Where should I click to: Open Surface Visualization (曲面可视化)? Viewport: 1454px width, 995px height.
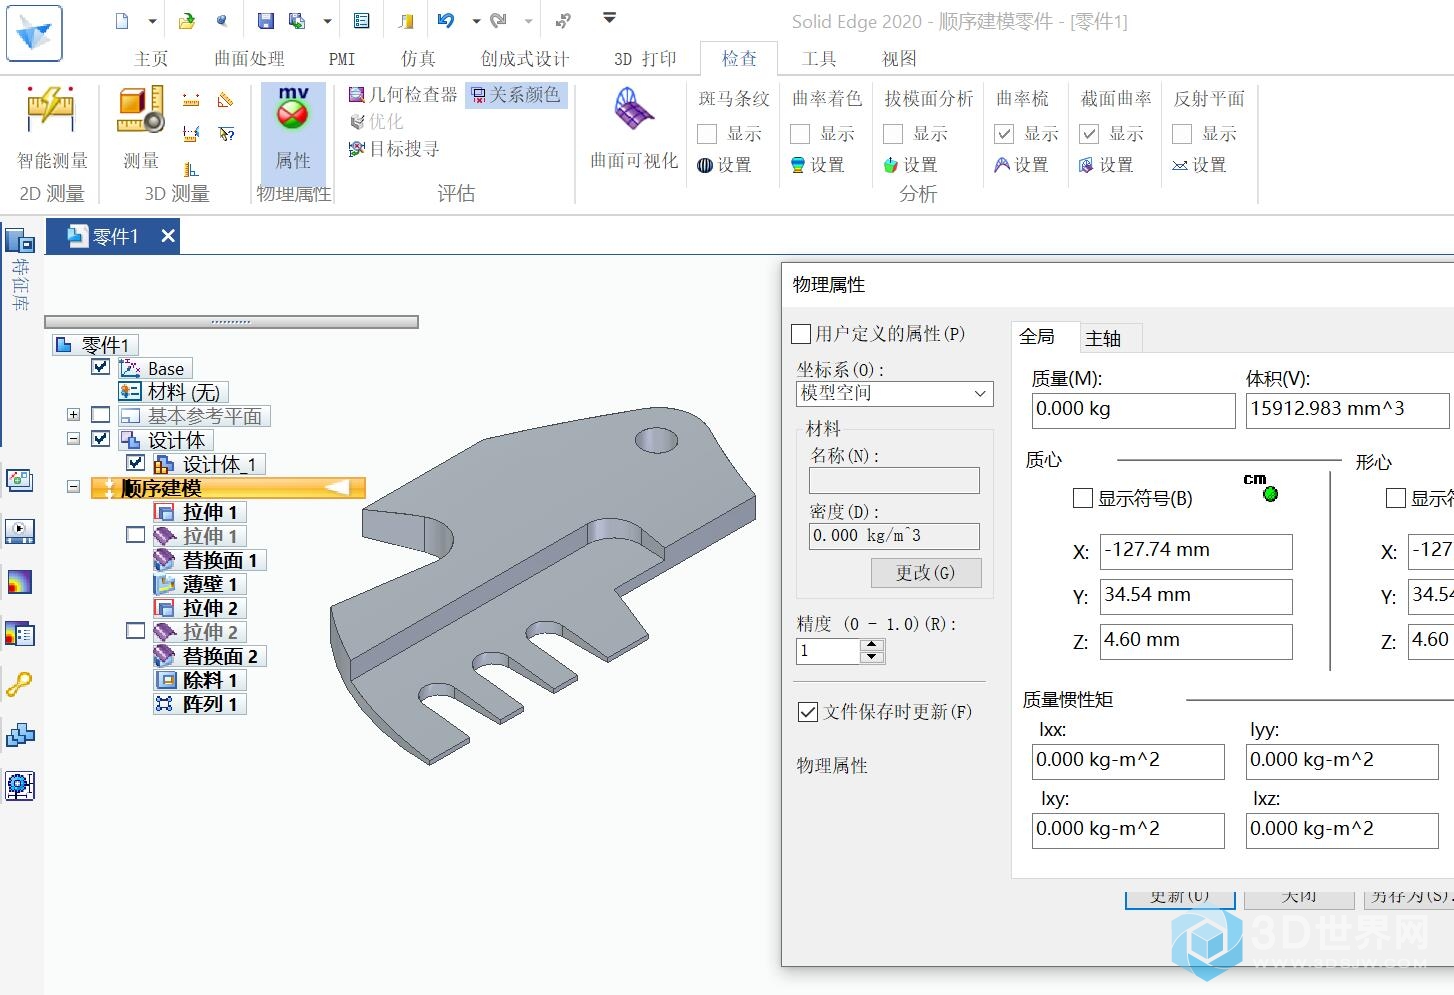point(634,129)
